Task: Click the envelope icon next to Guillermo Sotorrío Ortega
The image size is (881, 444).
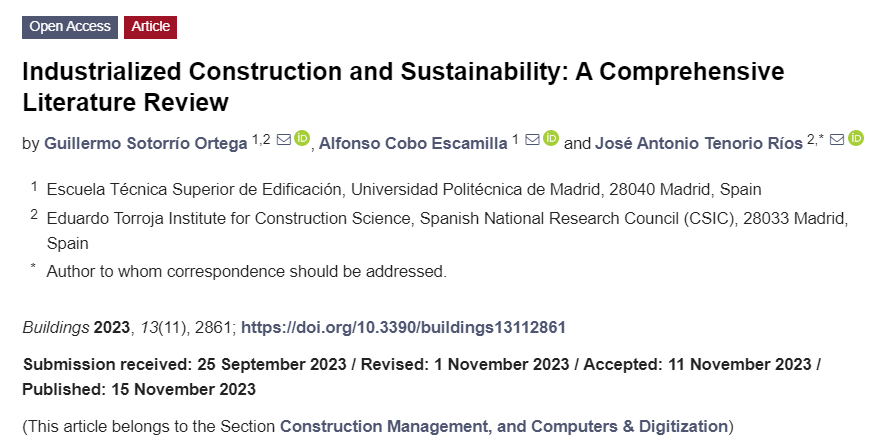Action: [284, 139]
